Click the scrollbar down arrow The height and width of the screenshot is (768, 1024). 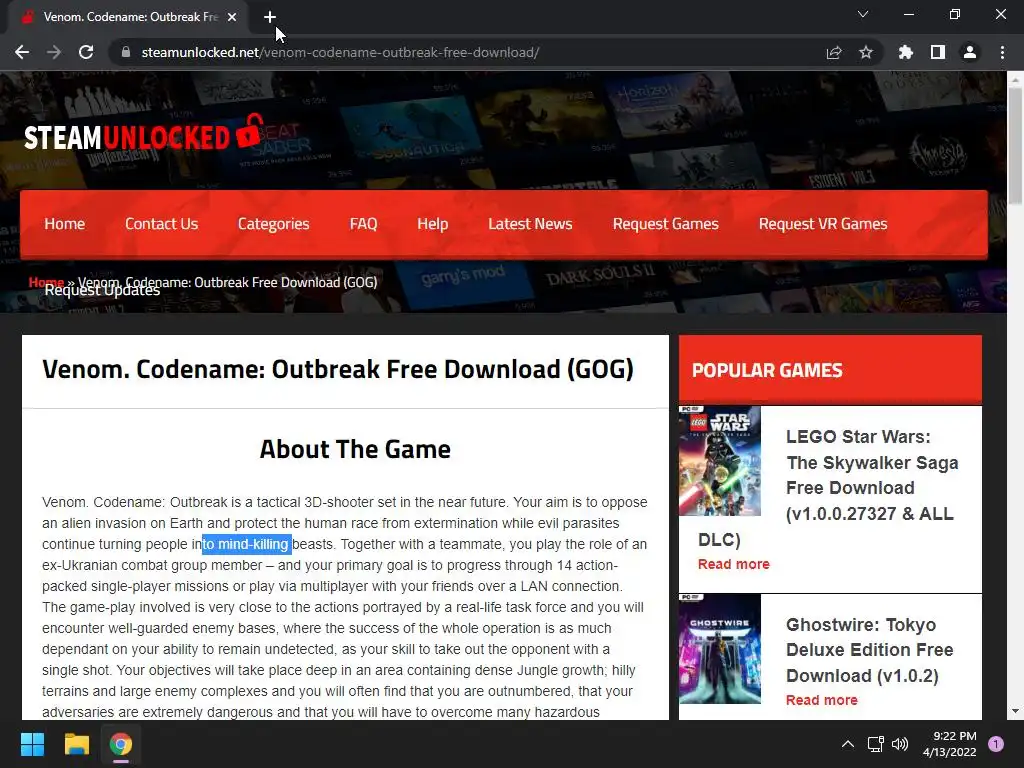[x=1015, y=711]
